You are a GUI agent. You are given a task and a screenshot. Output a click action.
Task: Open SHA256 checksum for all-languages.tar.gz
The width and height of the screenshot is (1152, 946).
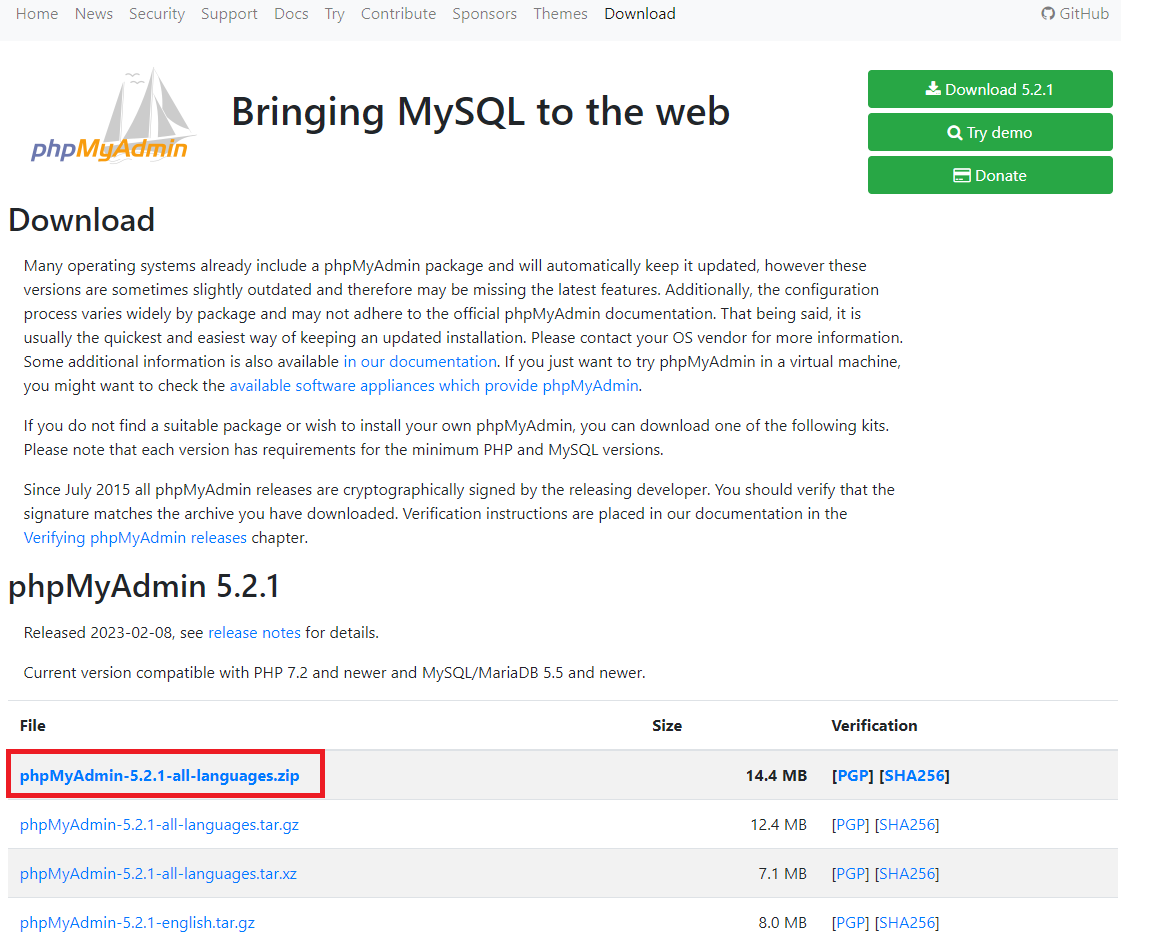907,825
